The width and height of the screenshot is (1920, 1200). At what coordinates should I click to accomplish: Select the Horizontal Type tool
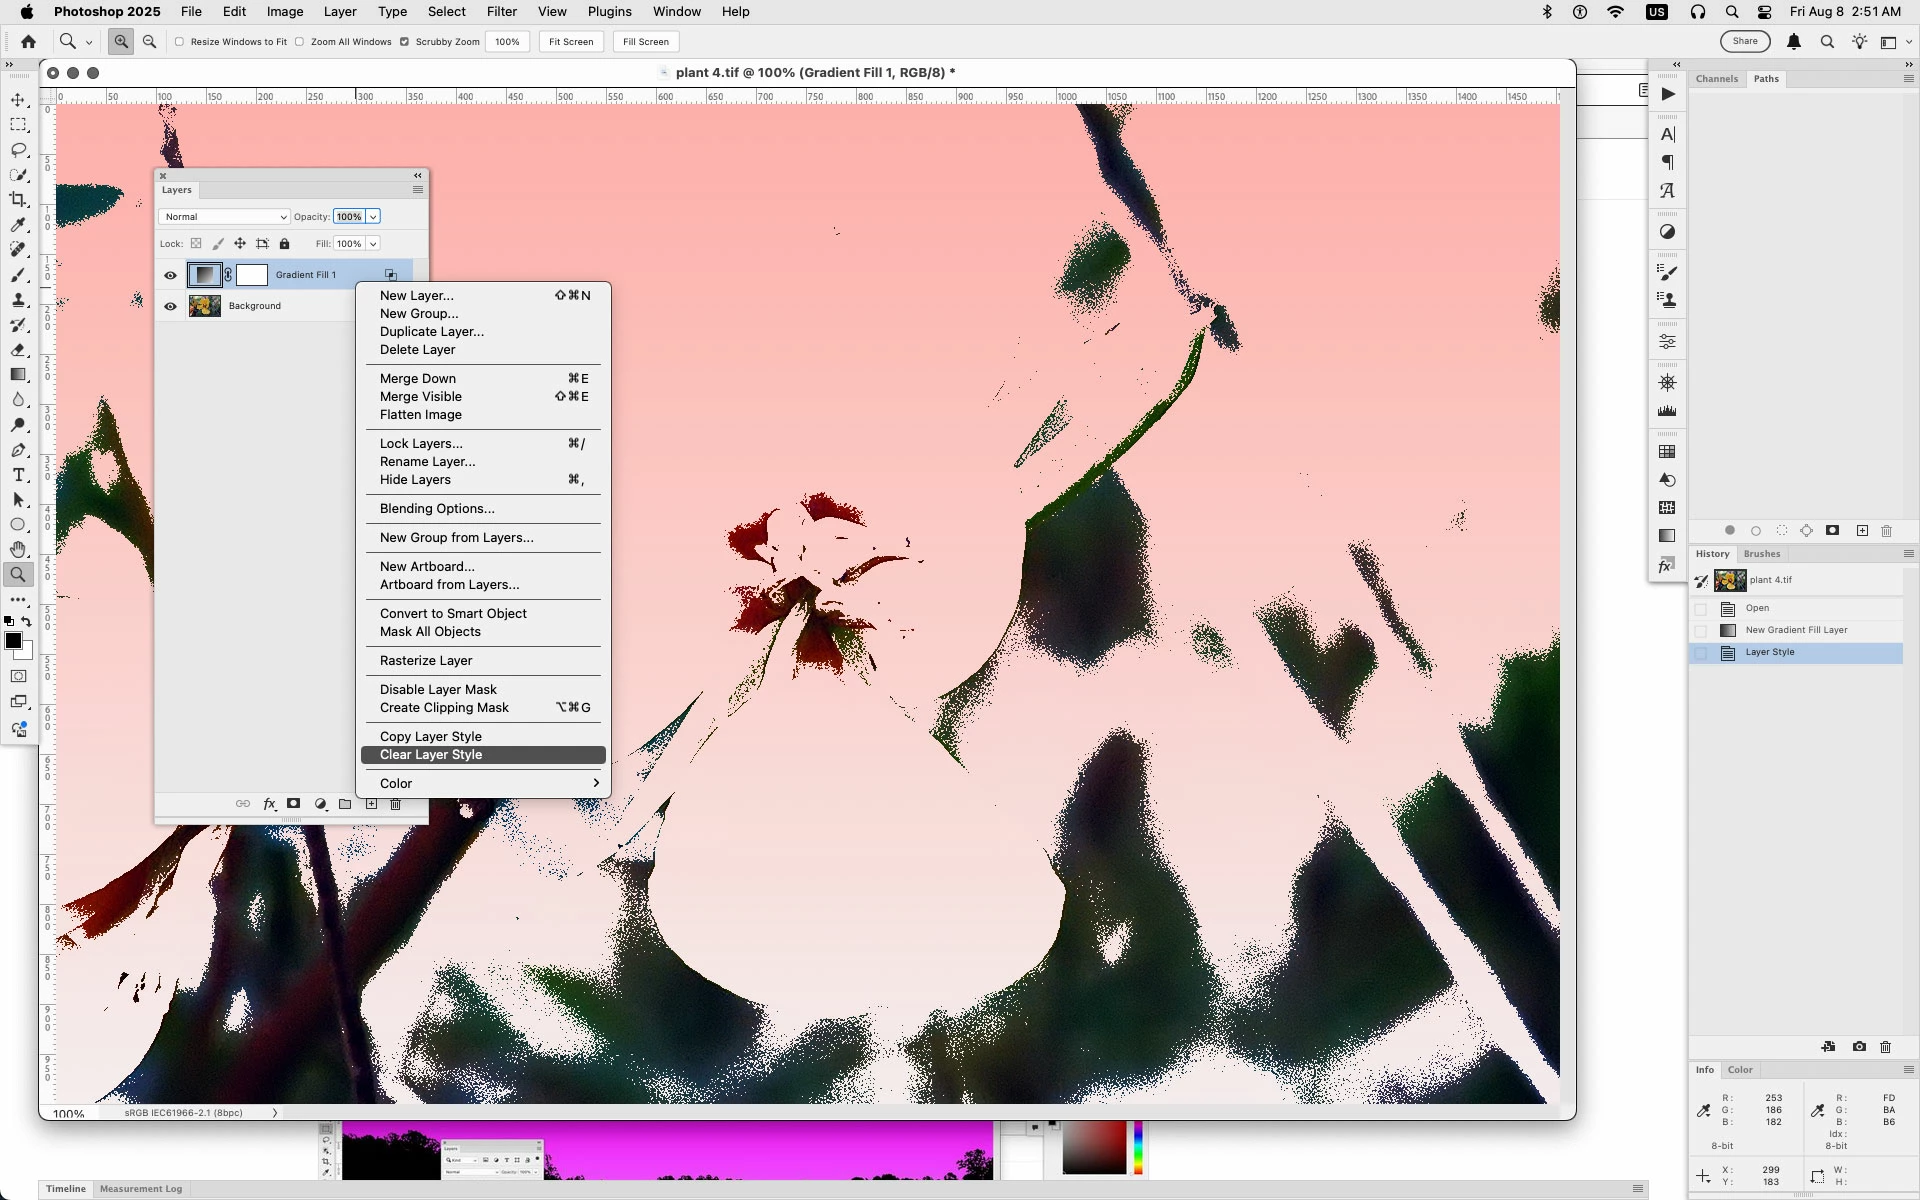(18, 475)
